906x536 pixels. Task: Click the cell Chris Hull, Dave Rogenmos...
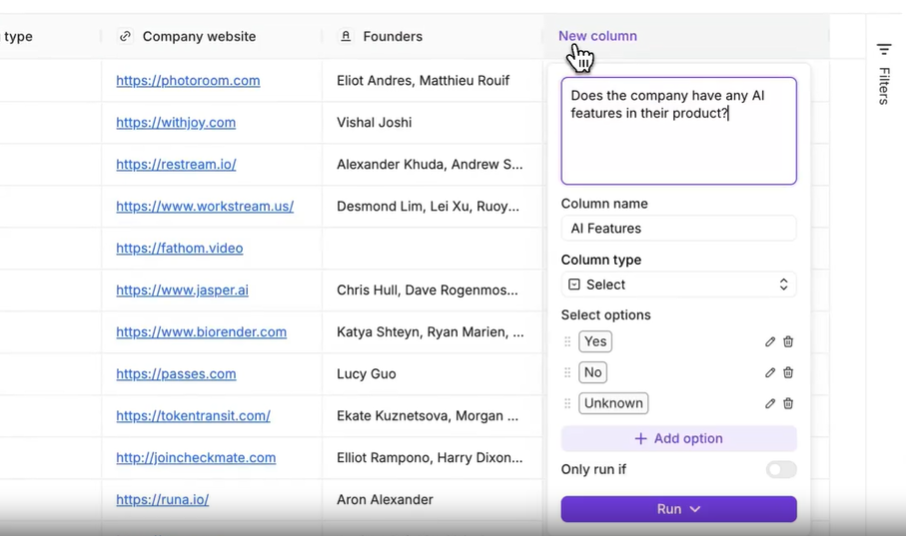point(432,290)
